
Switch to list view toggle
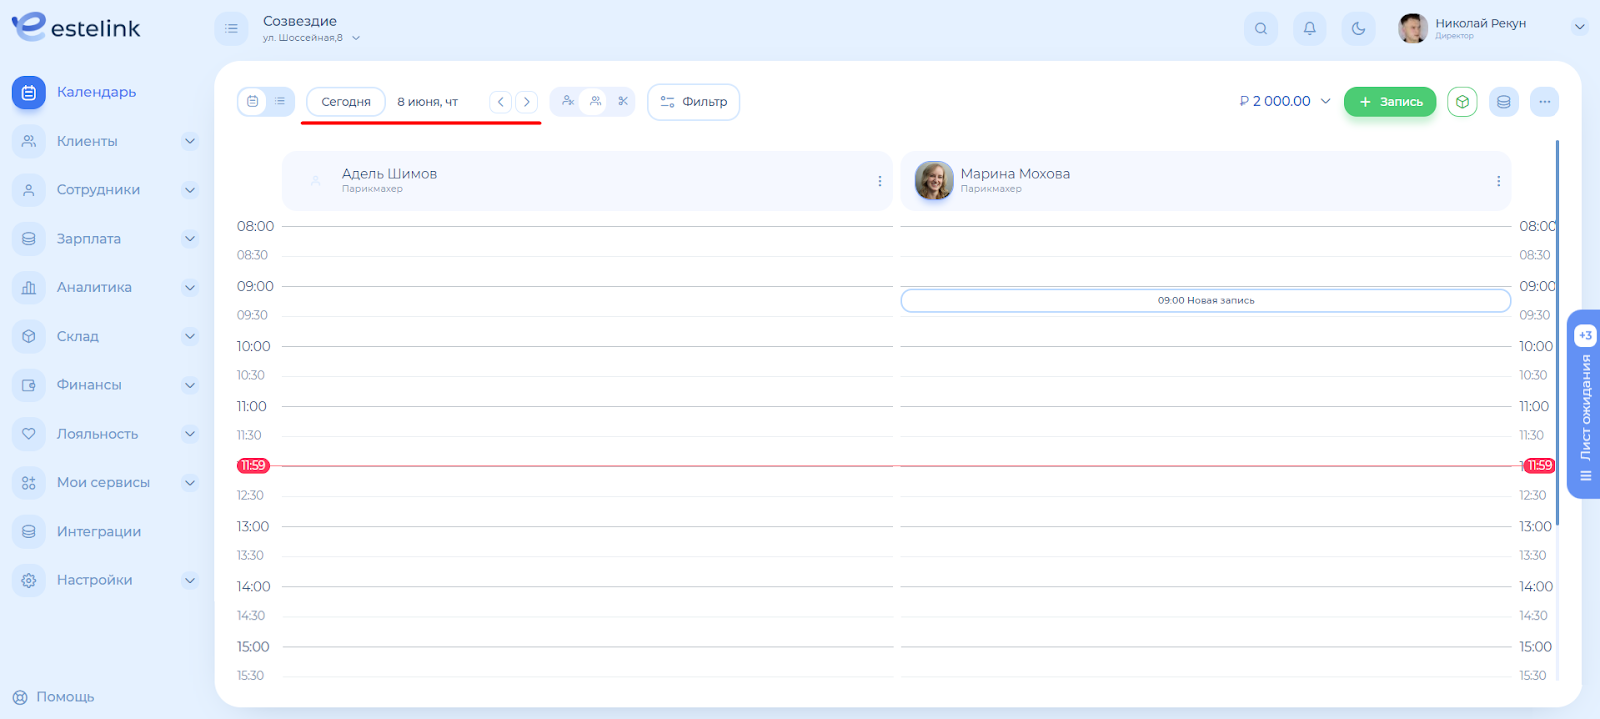pos(280,101)
